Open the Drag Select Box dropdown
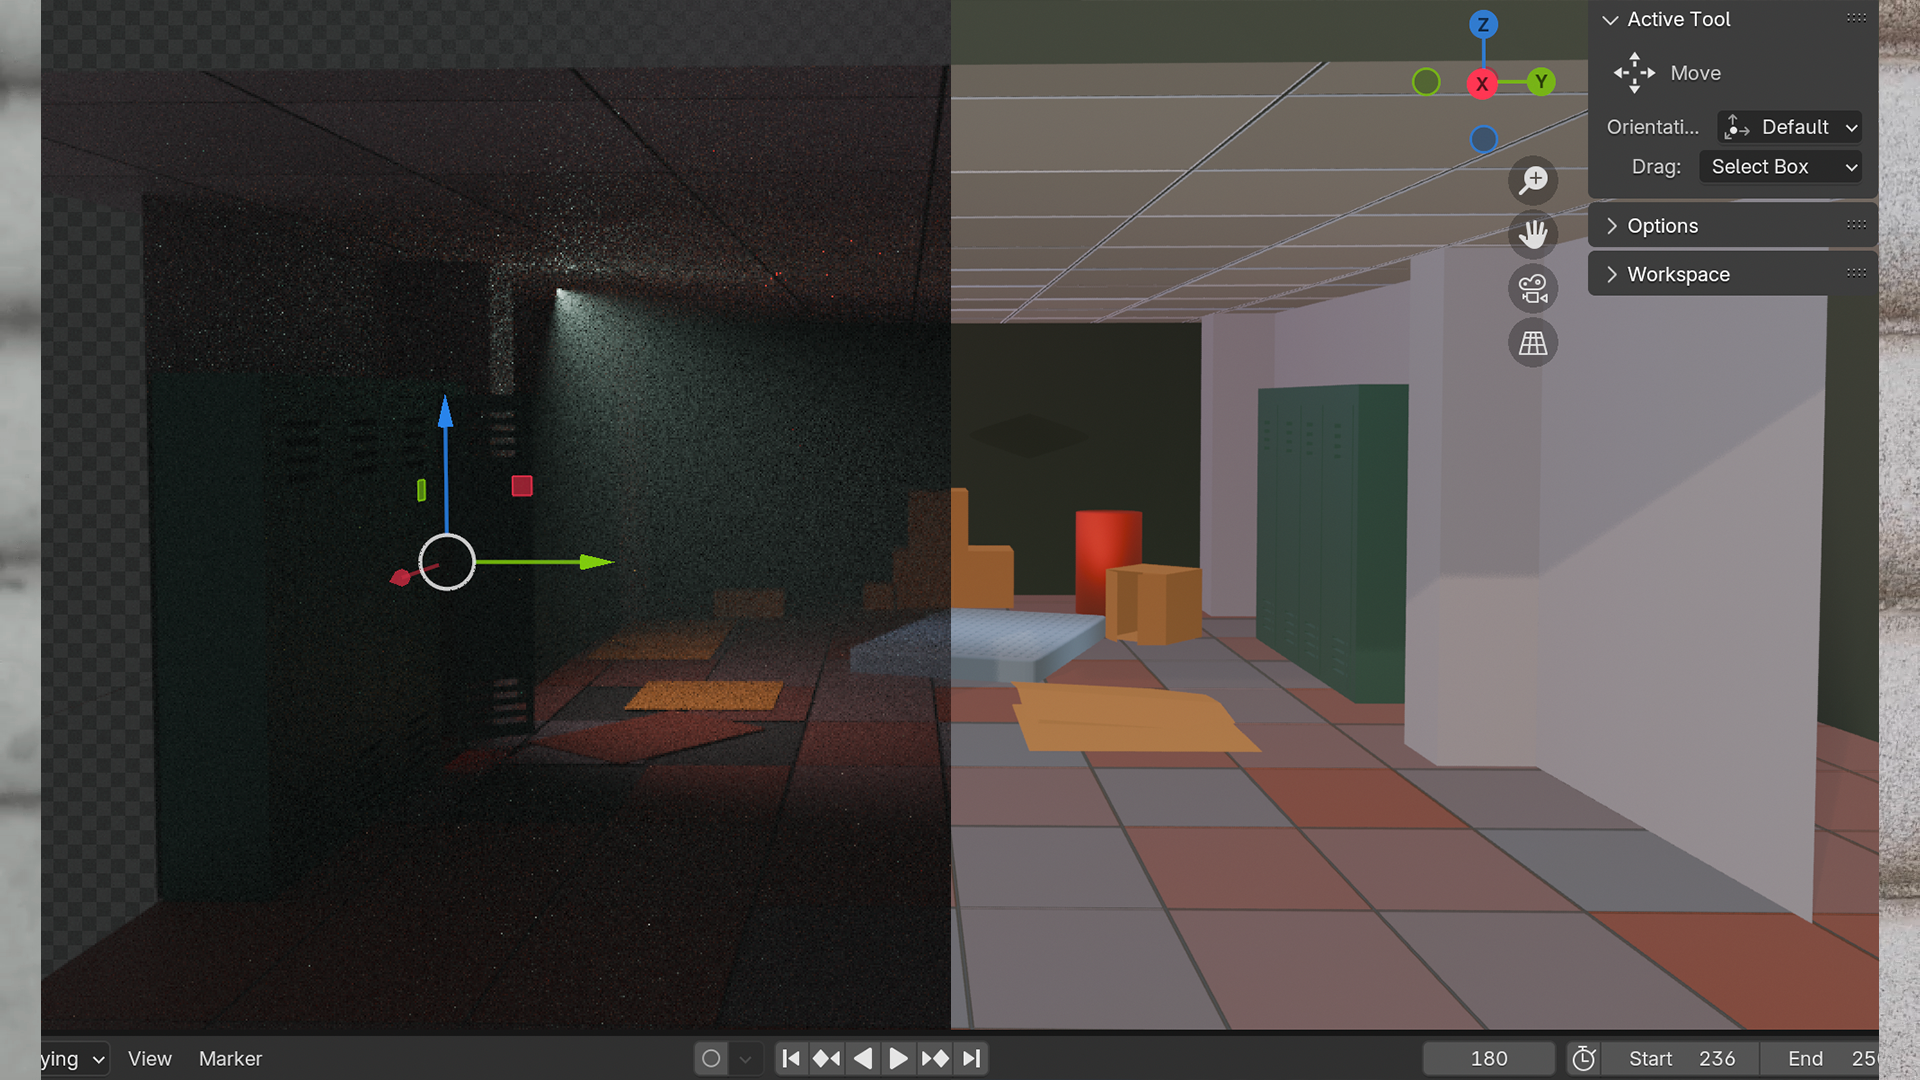 click(1781, 167)
